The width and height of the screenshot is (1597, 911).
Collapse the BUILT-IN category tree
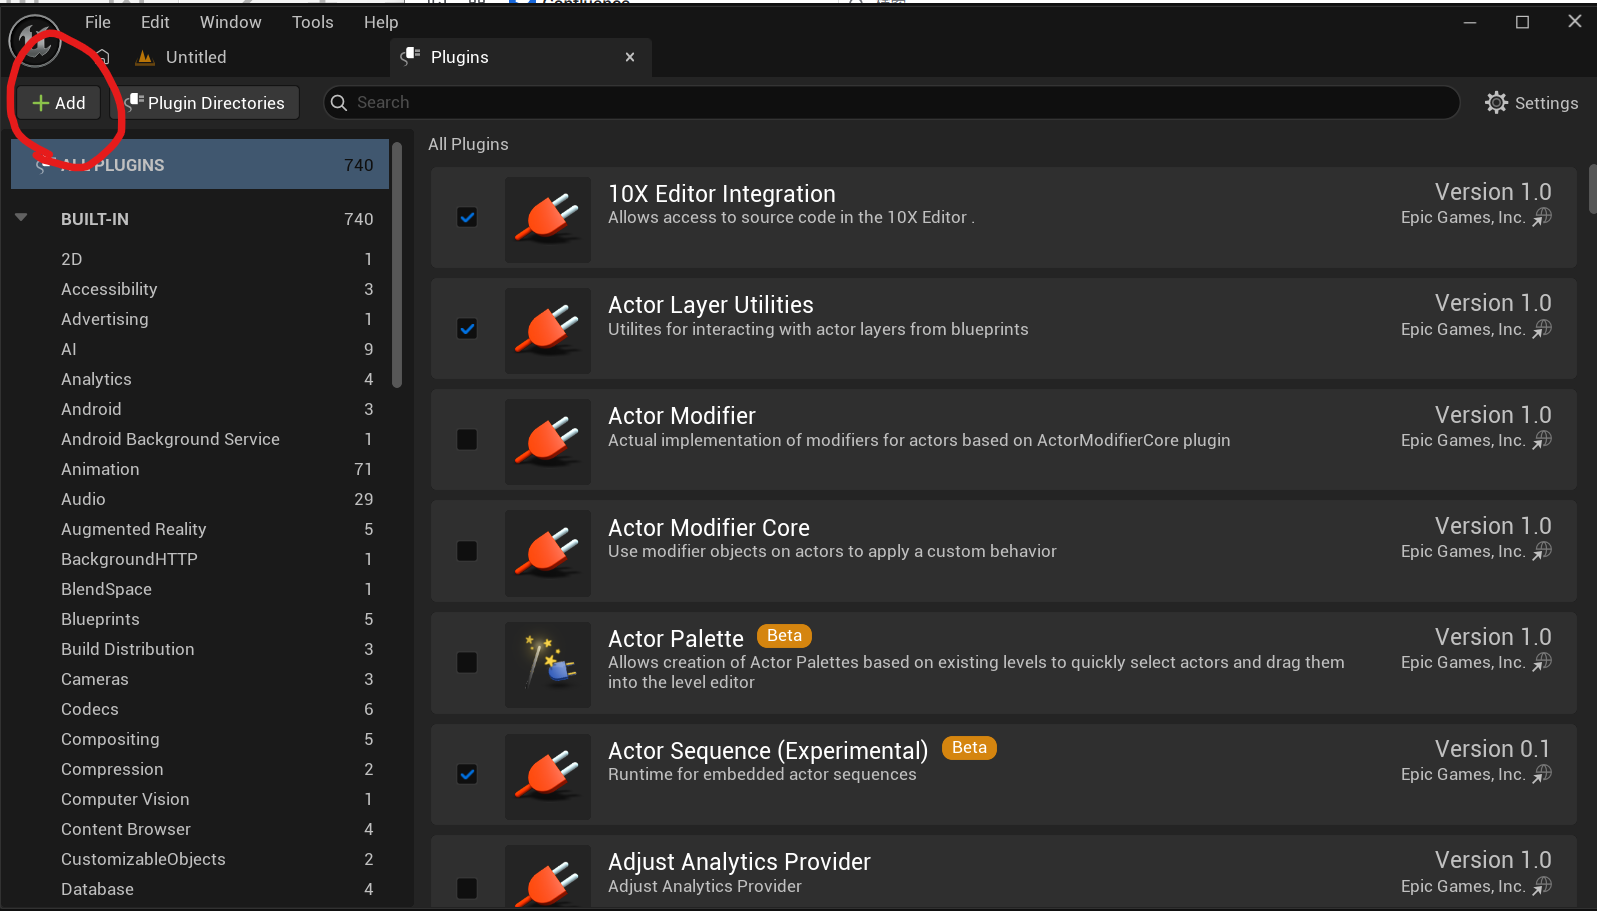21,218
